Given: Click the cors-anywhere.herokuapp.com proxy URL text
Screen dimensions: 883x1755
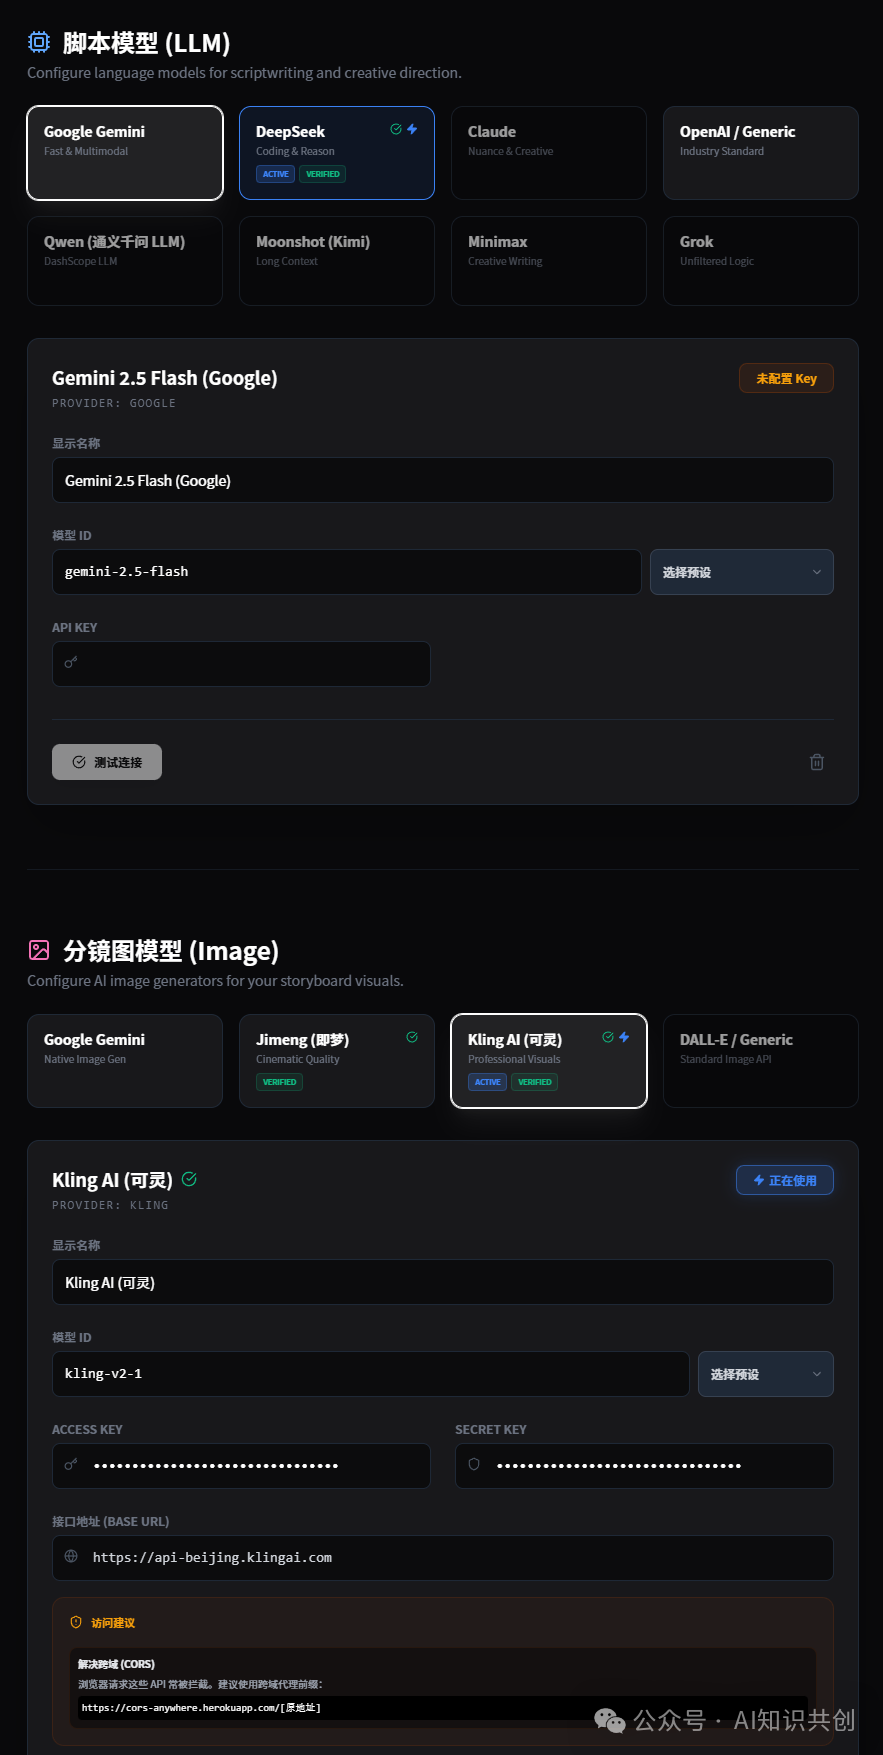Looking at the screenshot, I should click(x=201, y=1707).
